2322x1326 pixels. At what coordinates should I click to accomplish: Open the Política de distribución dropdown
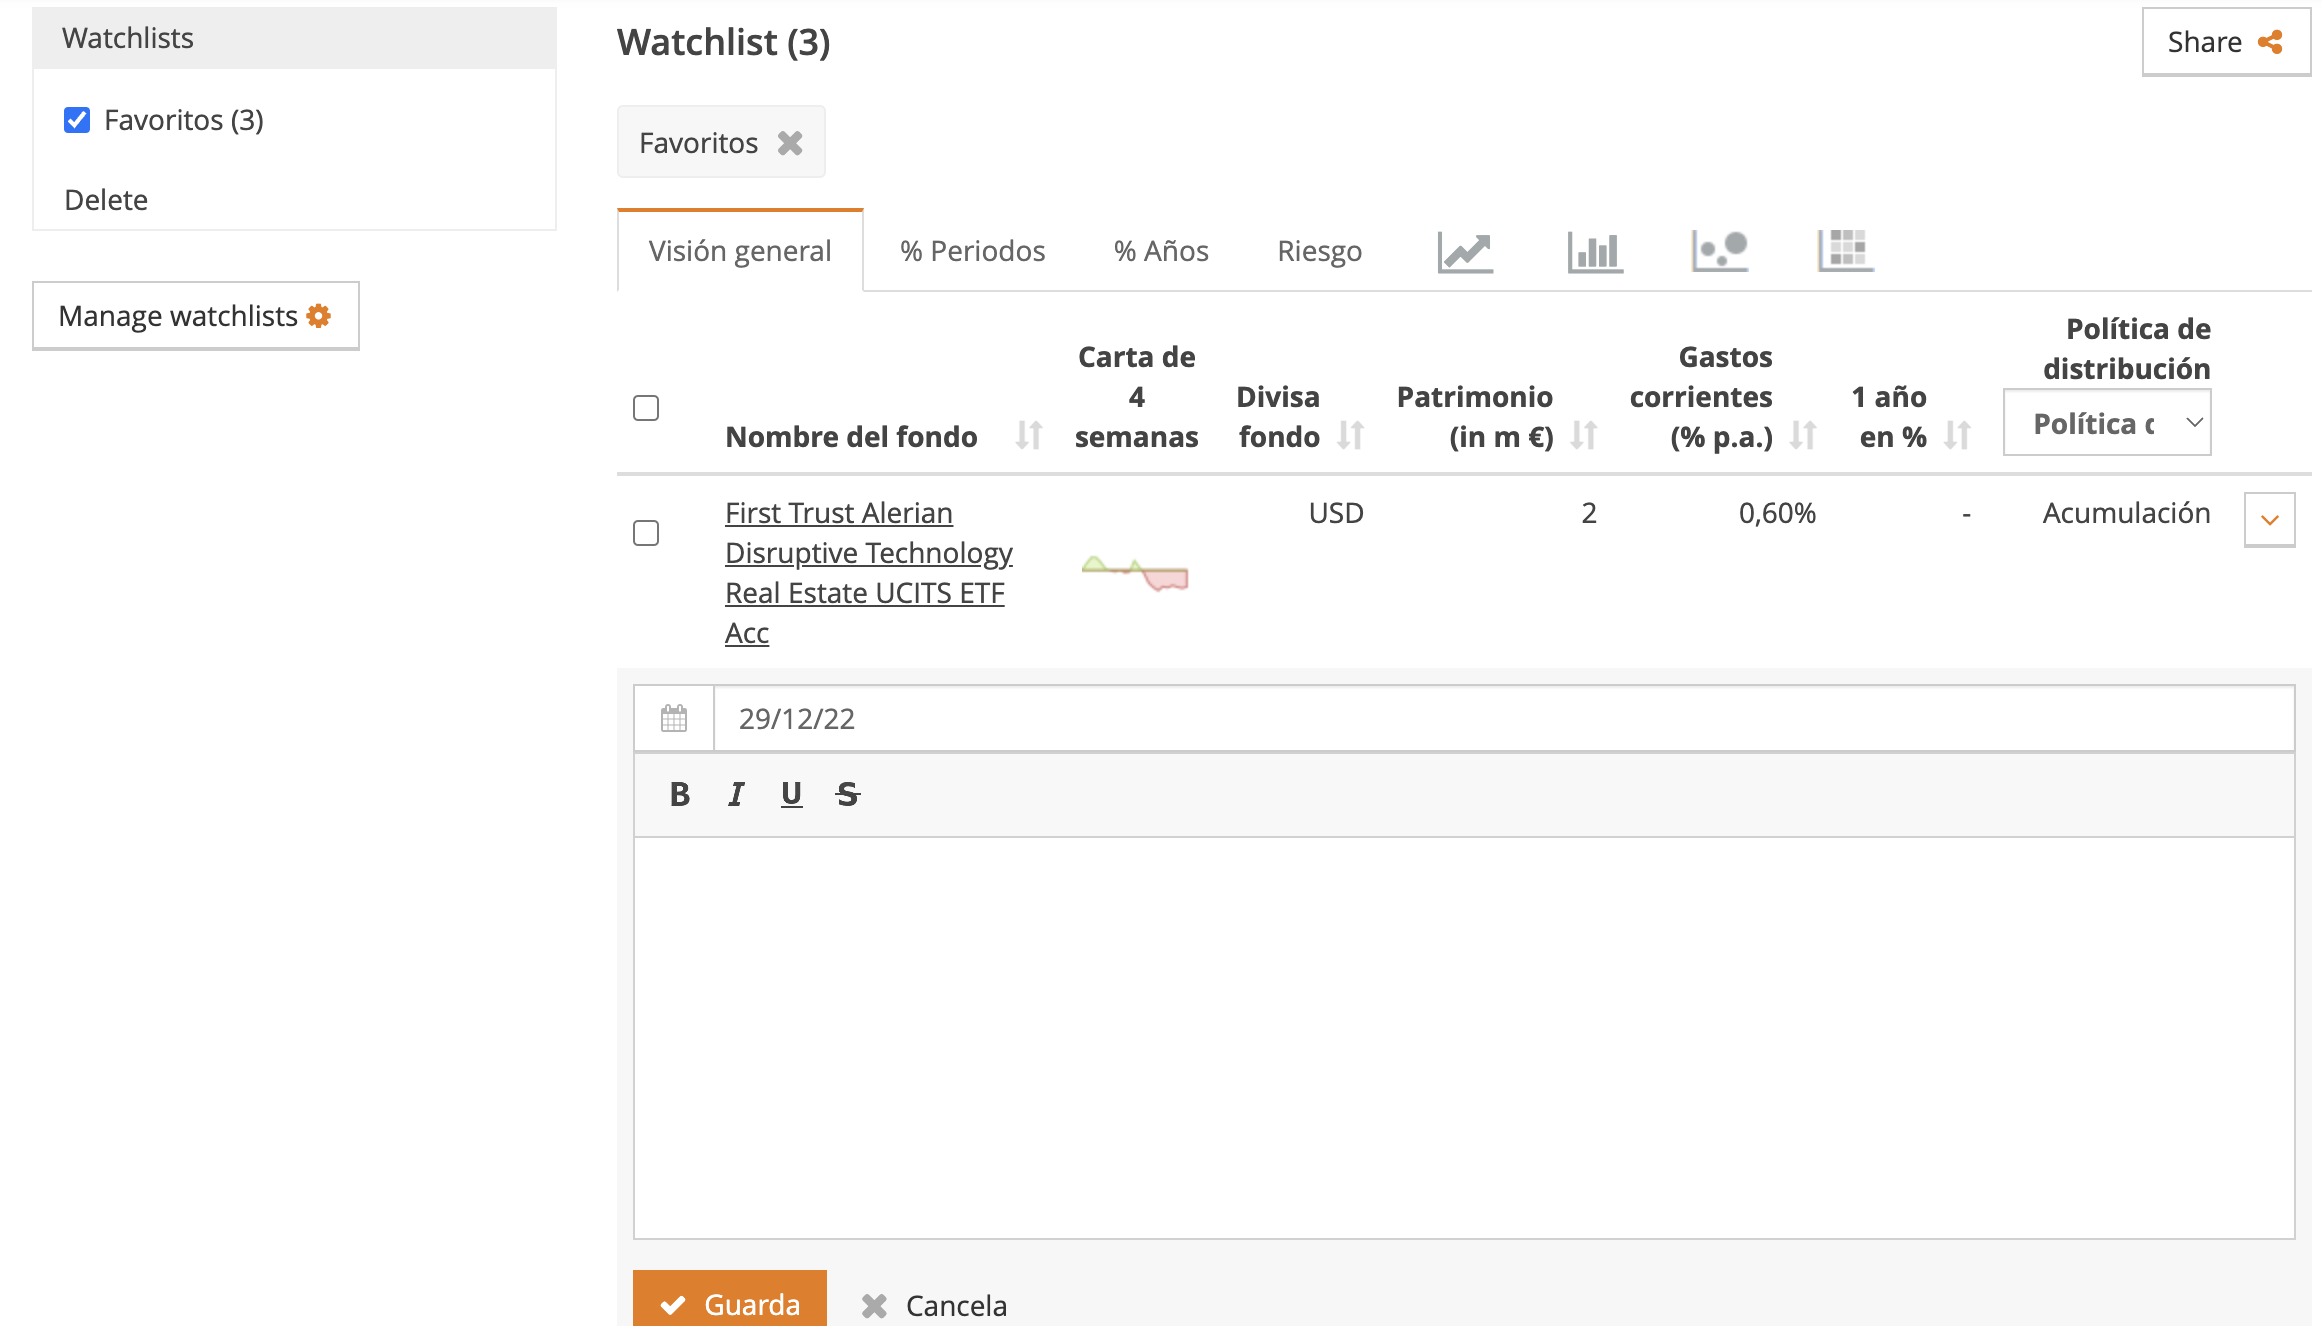(x=2107, y=423)
